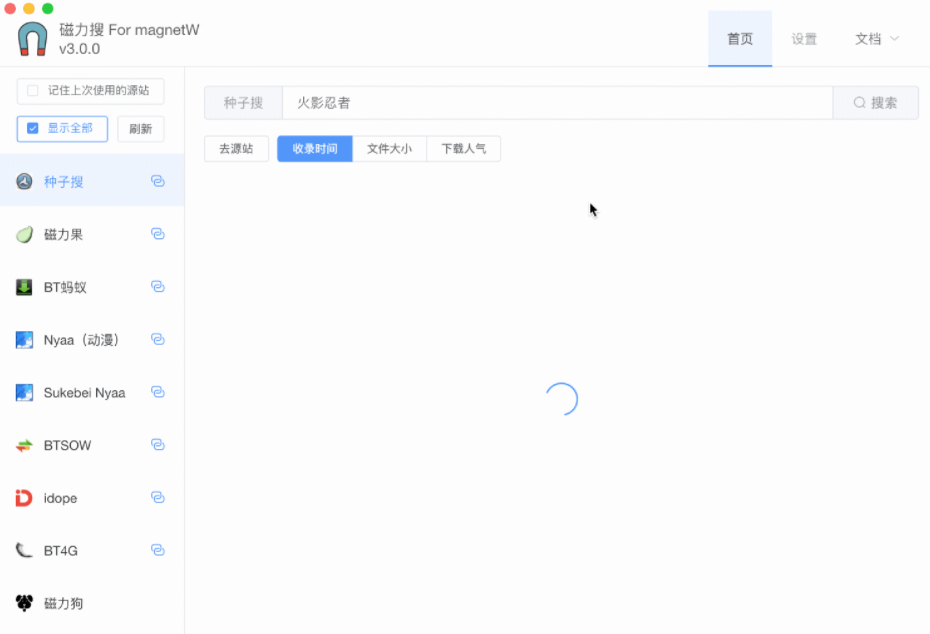Click the link icon next to 种子搜
930x634 pixels.
click(157, 181)
